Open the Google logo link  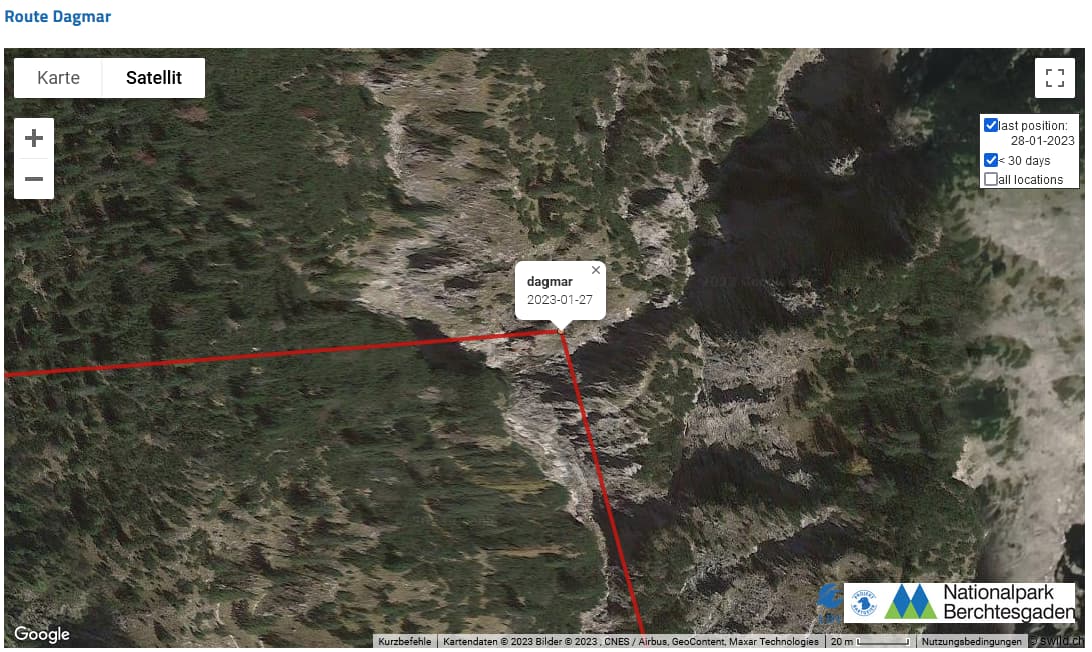[x=42, y=634]
